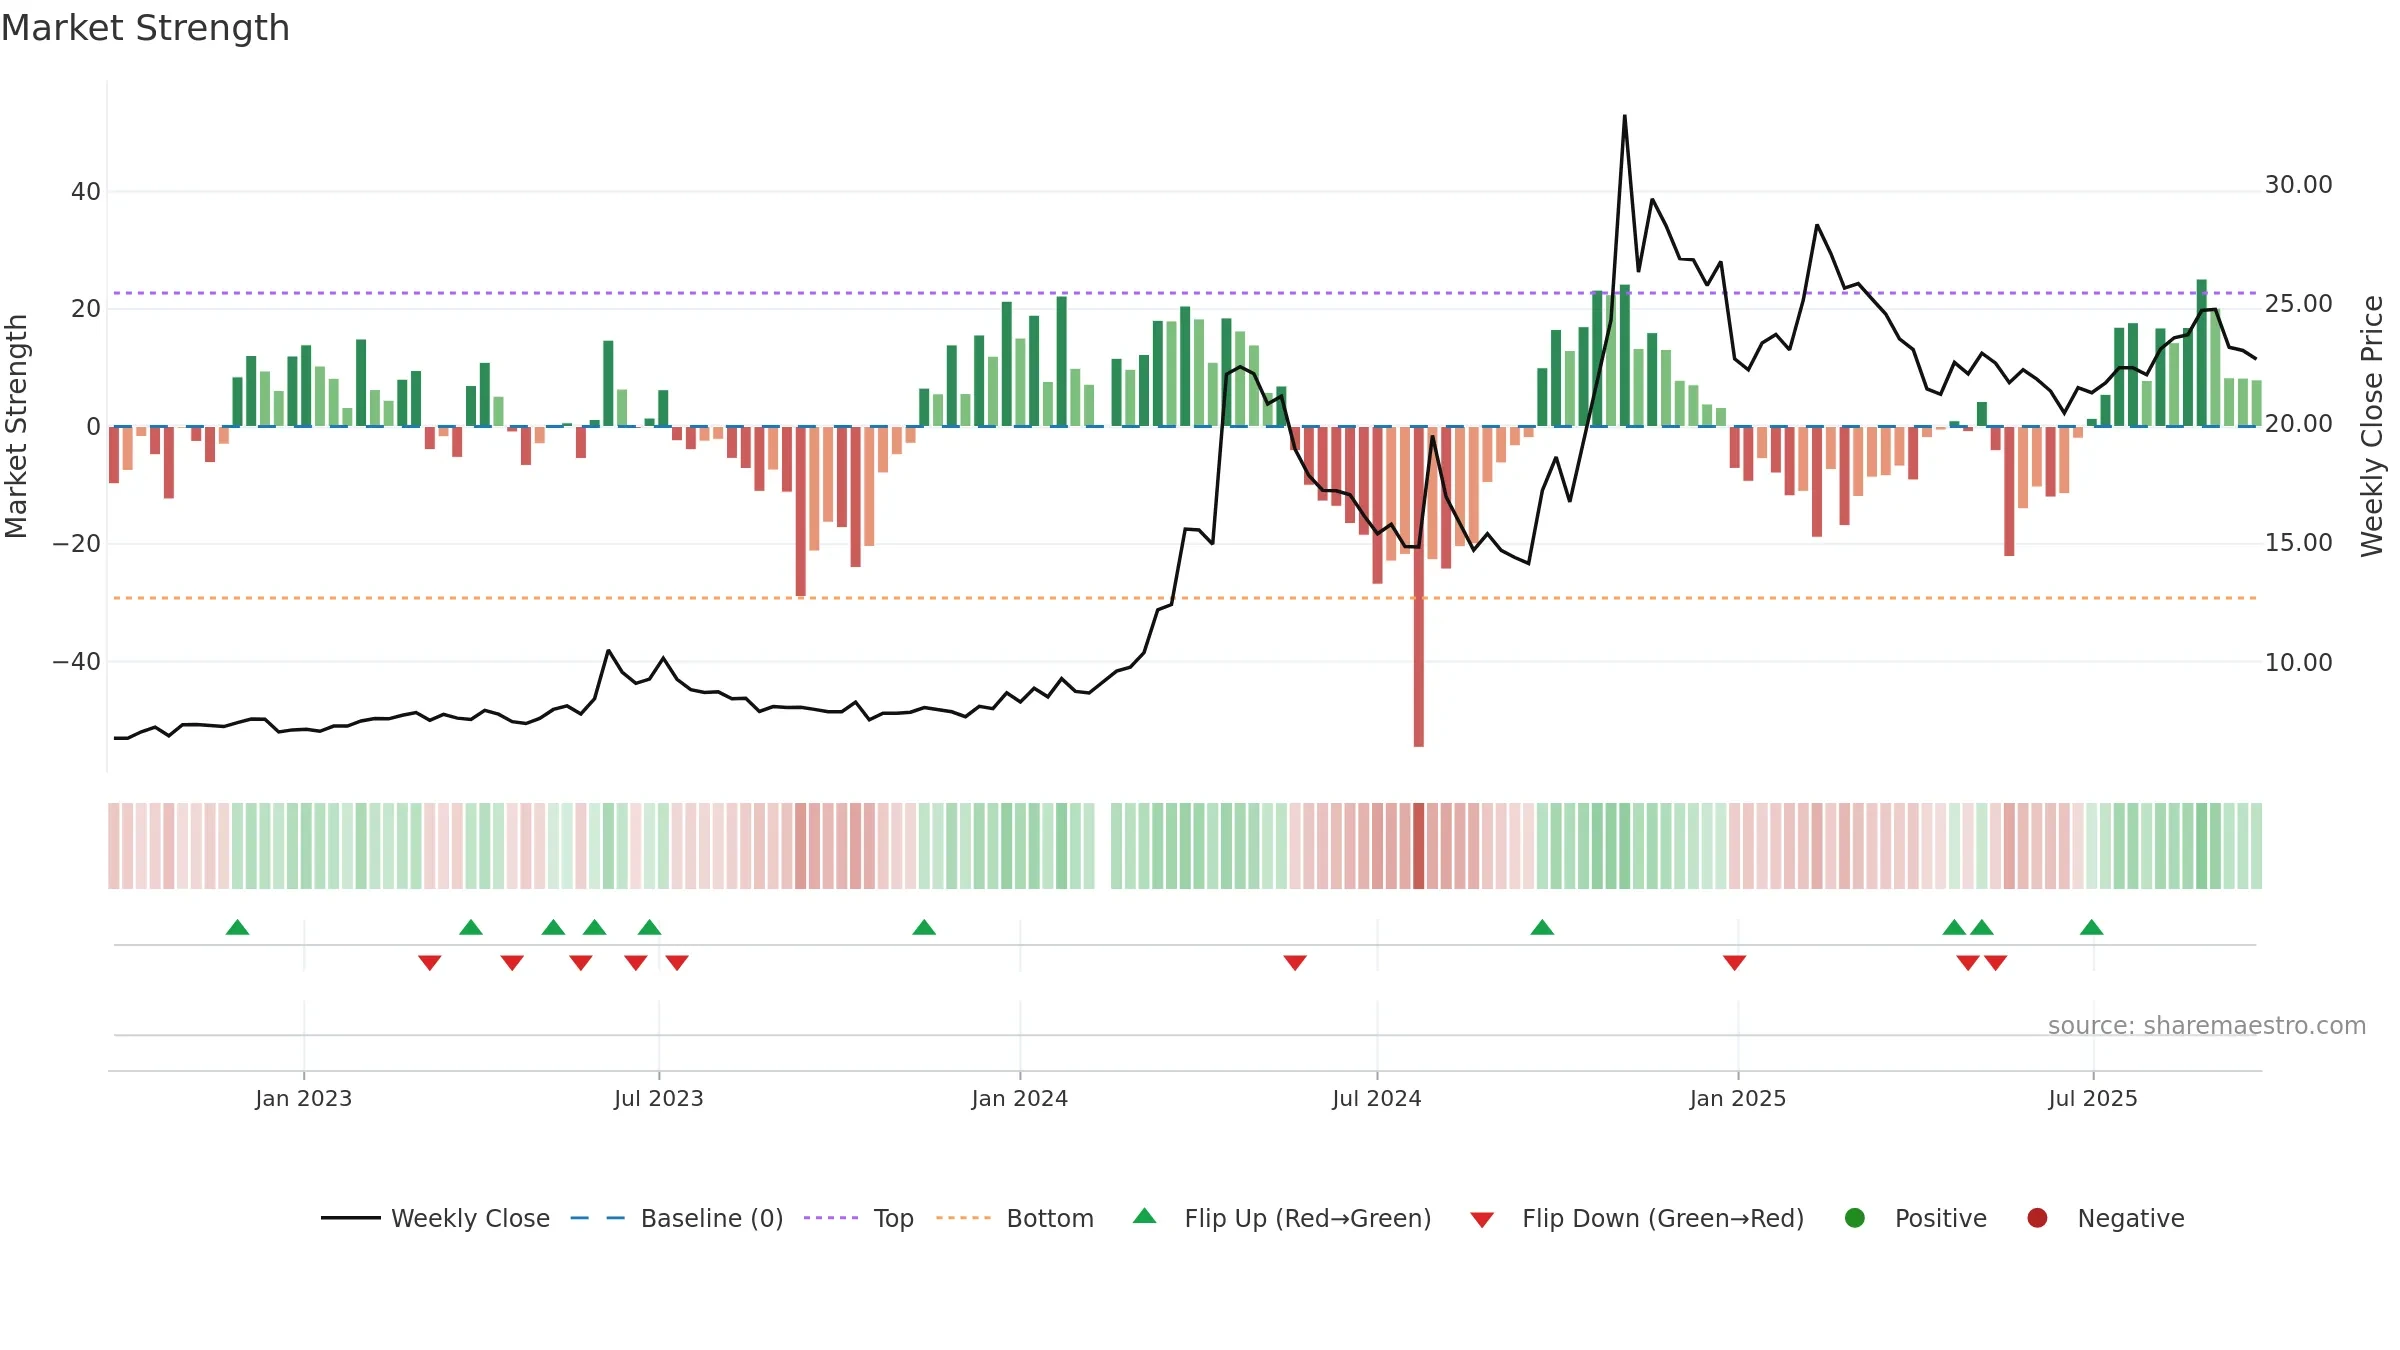Click the Jul 2023 x-axis label

click(x=659, y=1098)
